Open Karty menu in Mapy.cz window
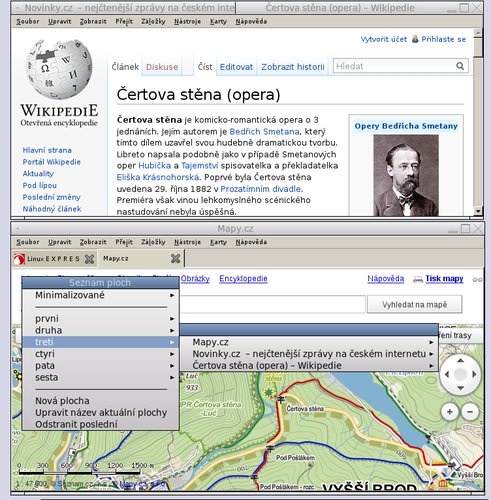 (x=218, y=242)
